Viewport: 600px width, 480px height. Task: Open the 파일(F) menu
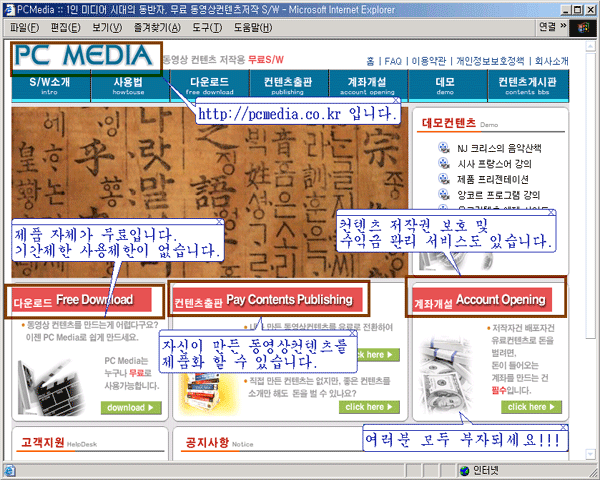24,28
